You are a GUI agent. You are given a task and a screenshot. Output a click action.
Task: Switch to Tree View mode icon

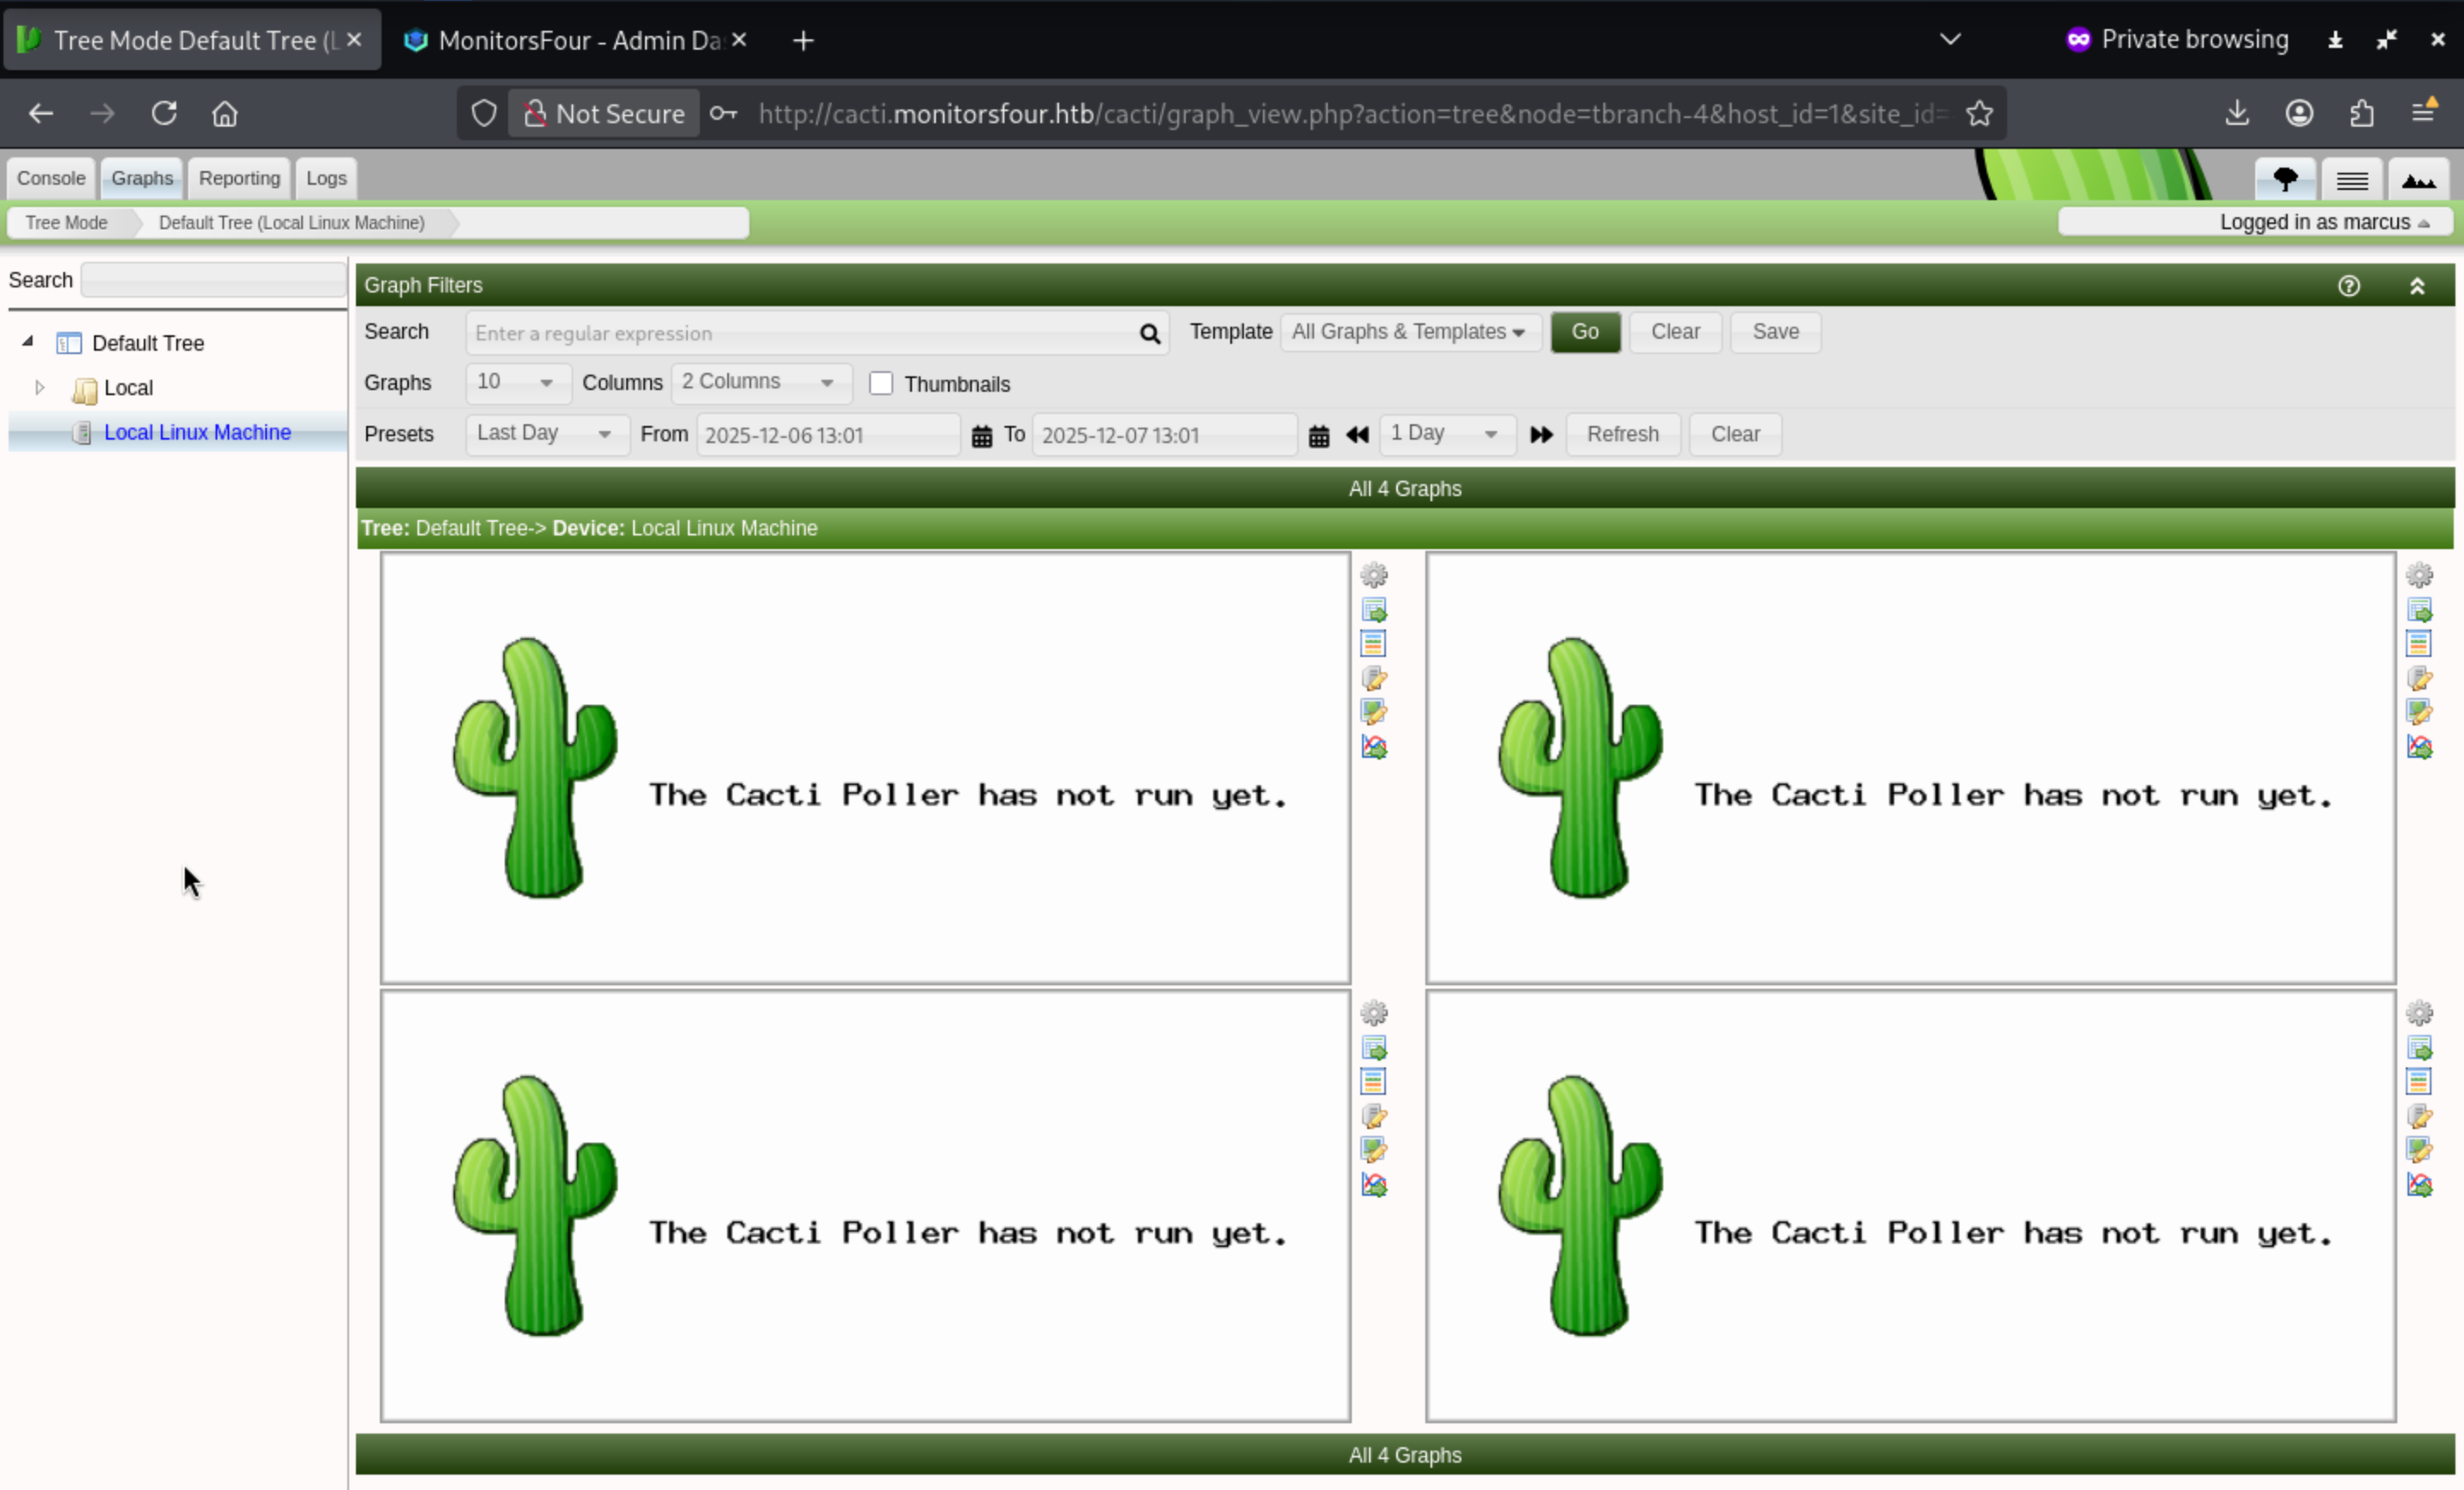click(x=2285, y=180)
